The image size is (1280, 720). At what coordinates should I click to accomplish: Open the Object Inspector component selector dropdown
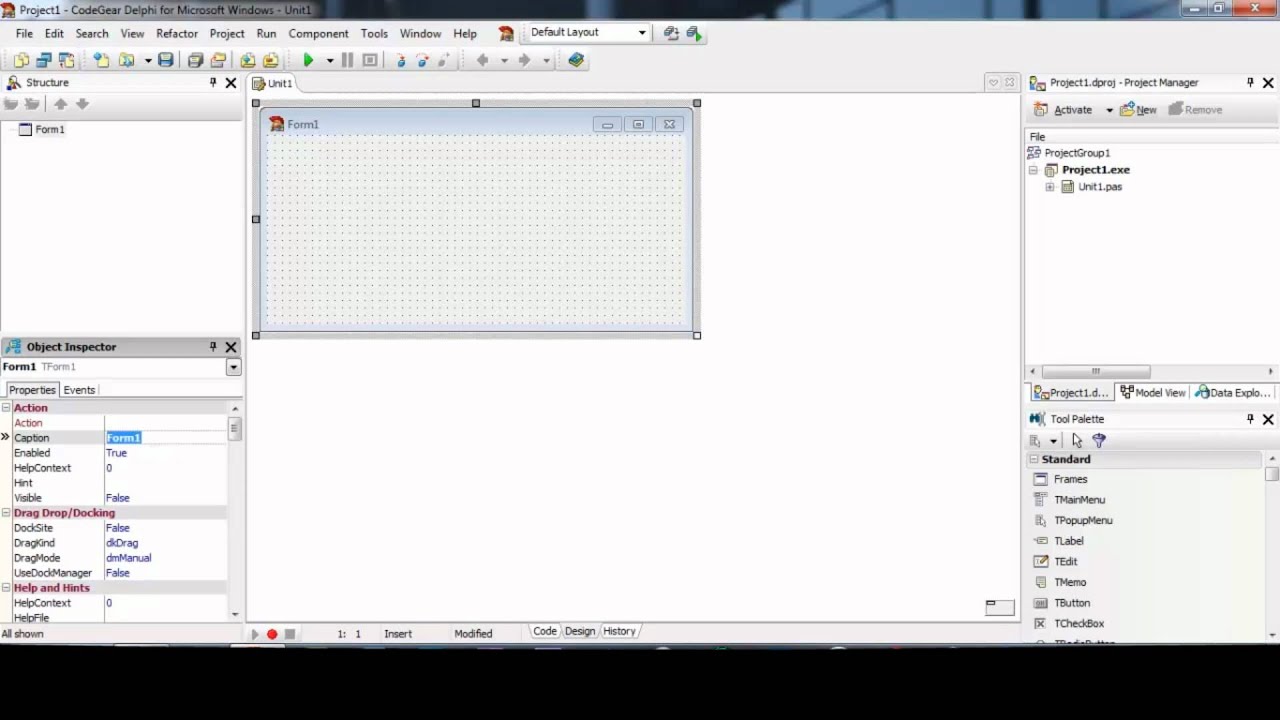pos(233,367)
